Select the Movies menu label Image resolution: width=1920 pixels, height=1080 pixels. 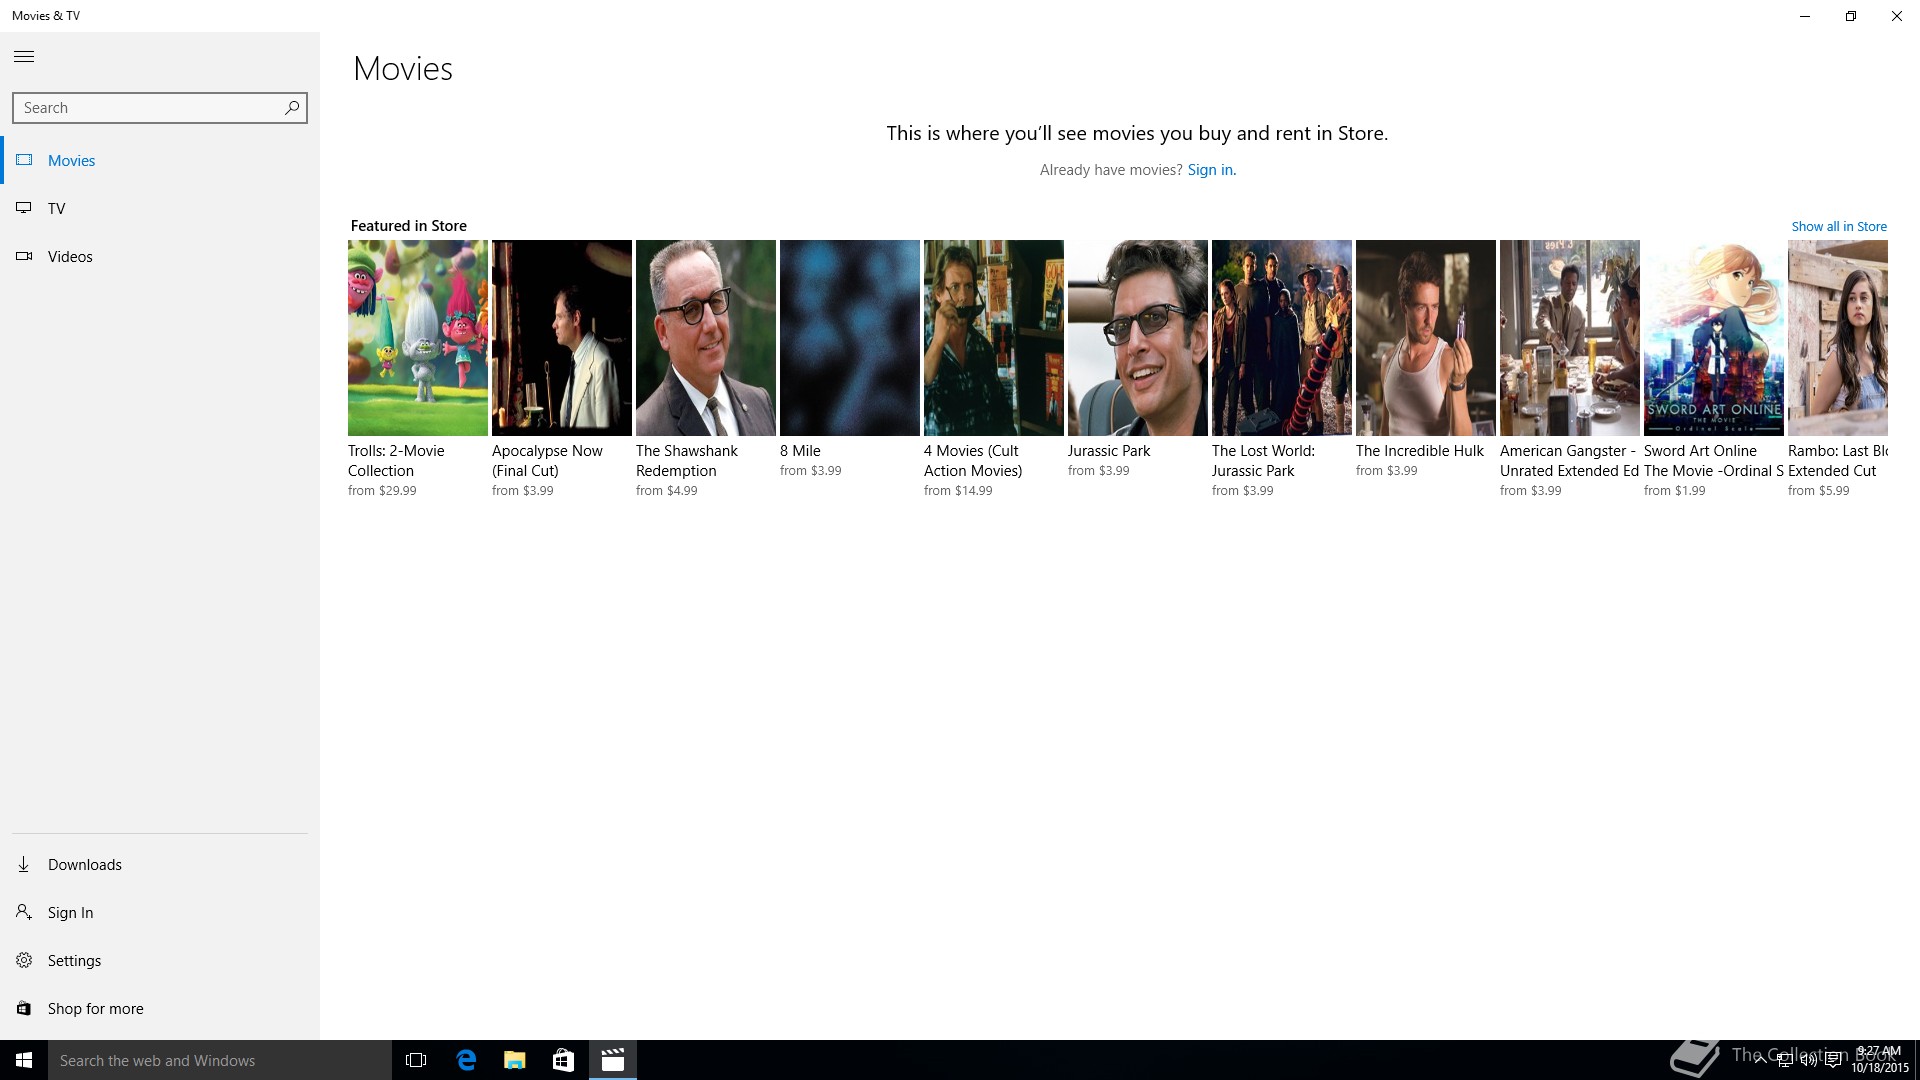pos(71,160)
